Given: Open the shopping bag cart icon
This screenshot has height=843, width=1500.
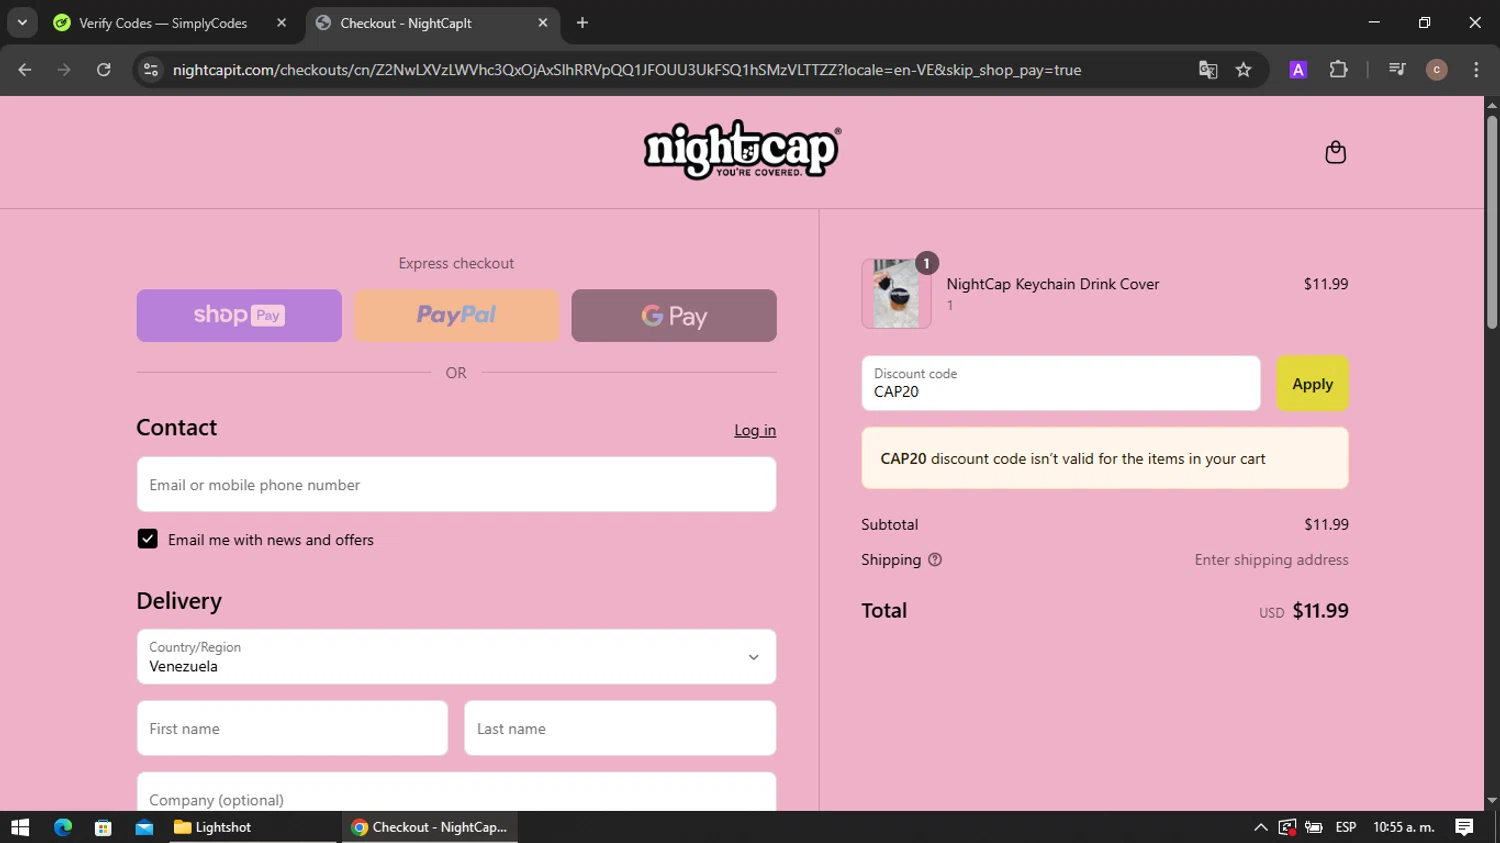Looking at the screenshot, I should click(x=1335, y=152).
